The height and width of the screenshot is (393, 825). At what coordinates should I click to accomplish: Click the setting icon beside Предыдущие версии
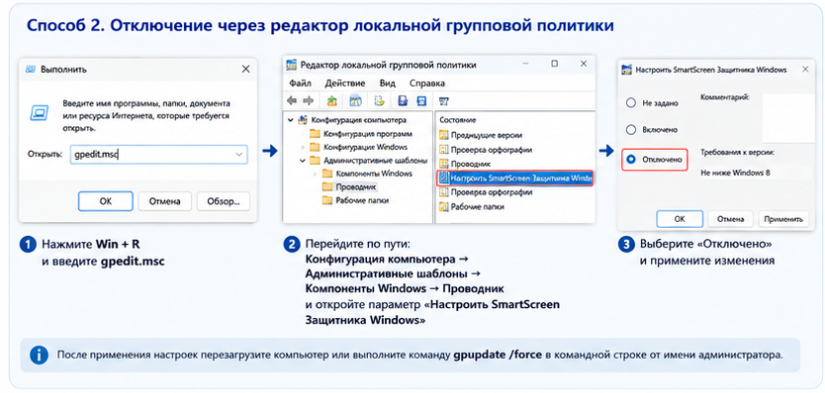pyautogui.click(x=444, y=135)
